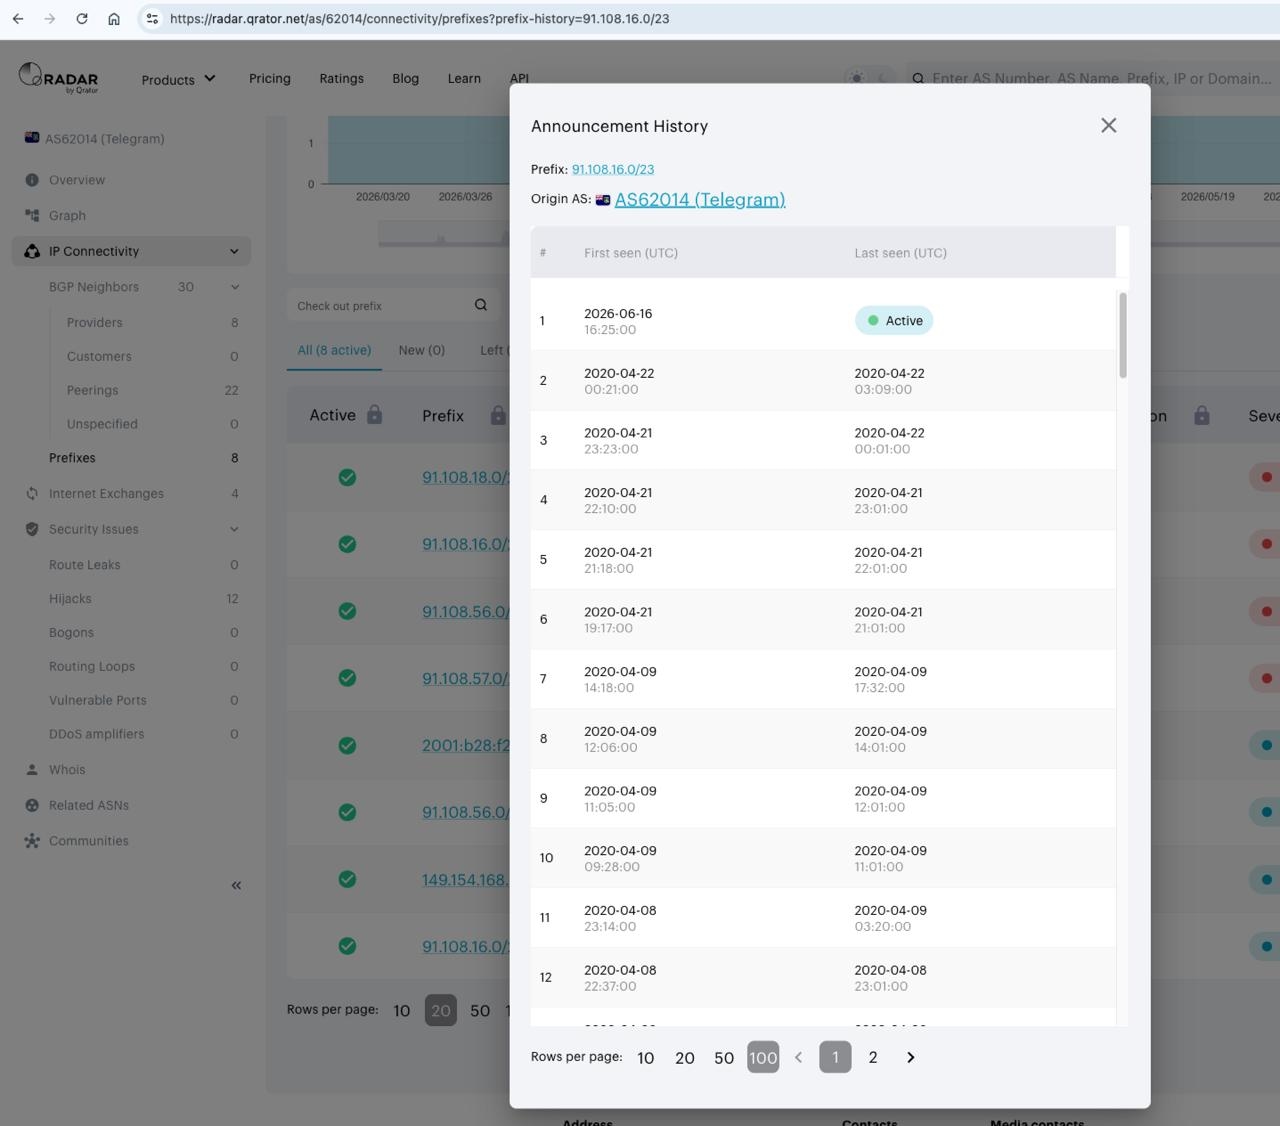Open the Radar by Qrator logo
The width and height of the screenshot is (1280, 1126).
[x=59, y=78]
